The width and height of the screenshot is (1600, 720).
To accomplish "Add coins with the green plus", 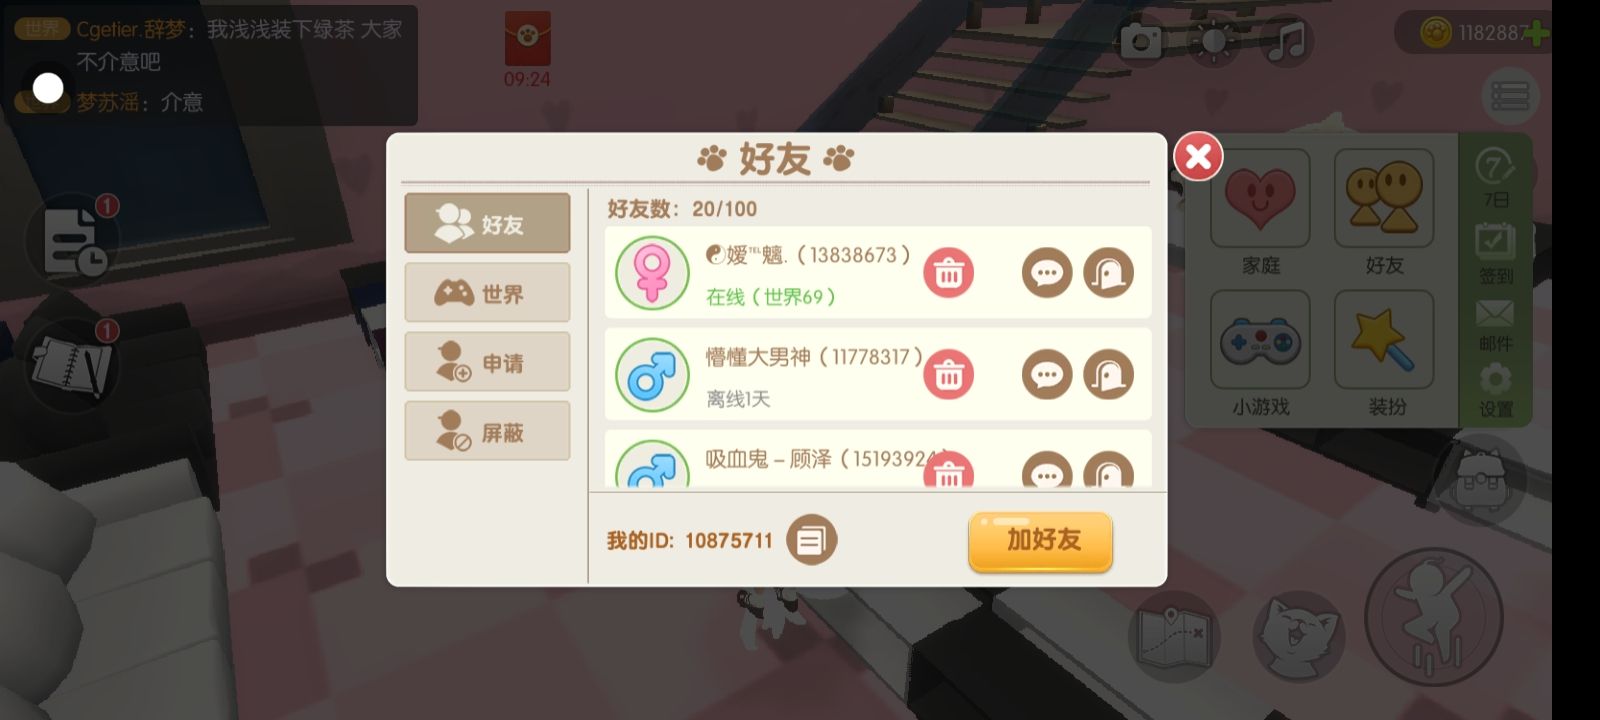I will tap(1535, 33).
